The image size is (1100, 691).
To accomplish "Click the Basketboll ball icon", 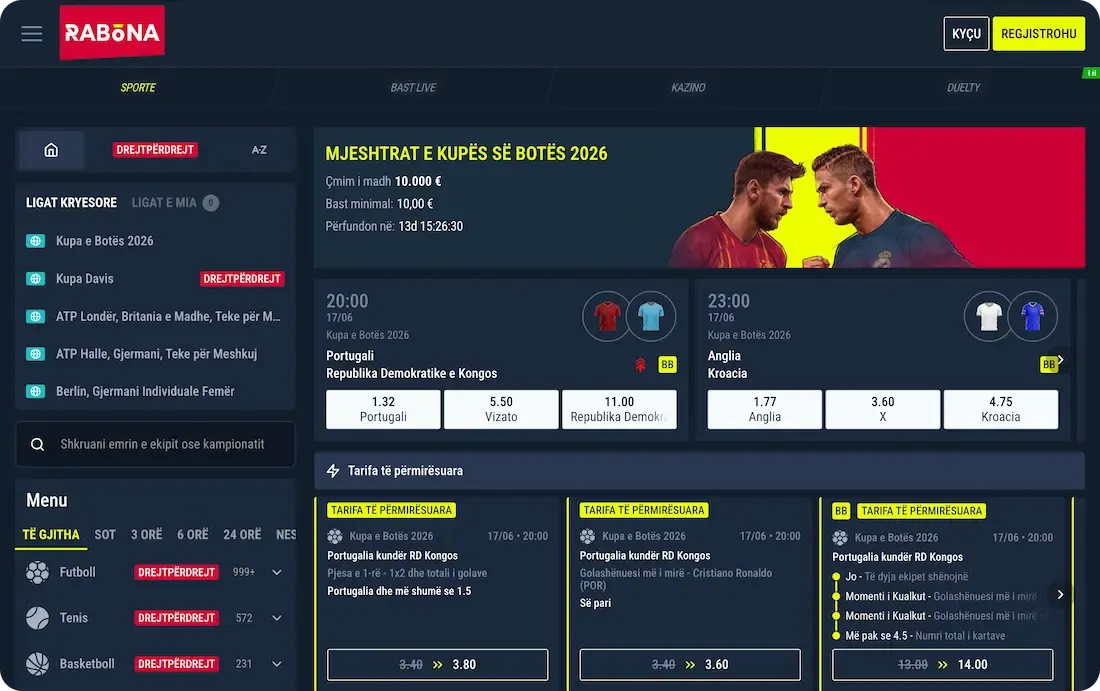I will point(38,664).
